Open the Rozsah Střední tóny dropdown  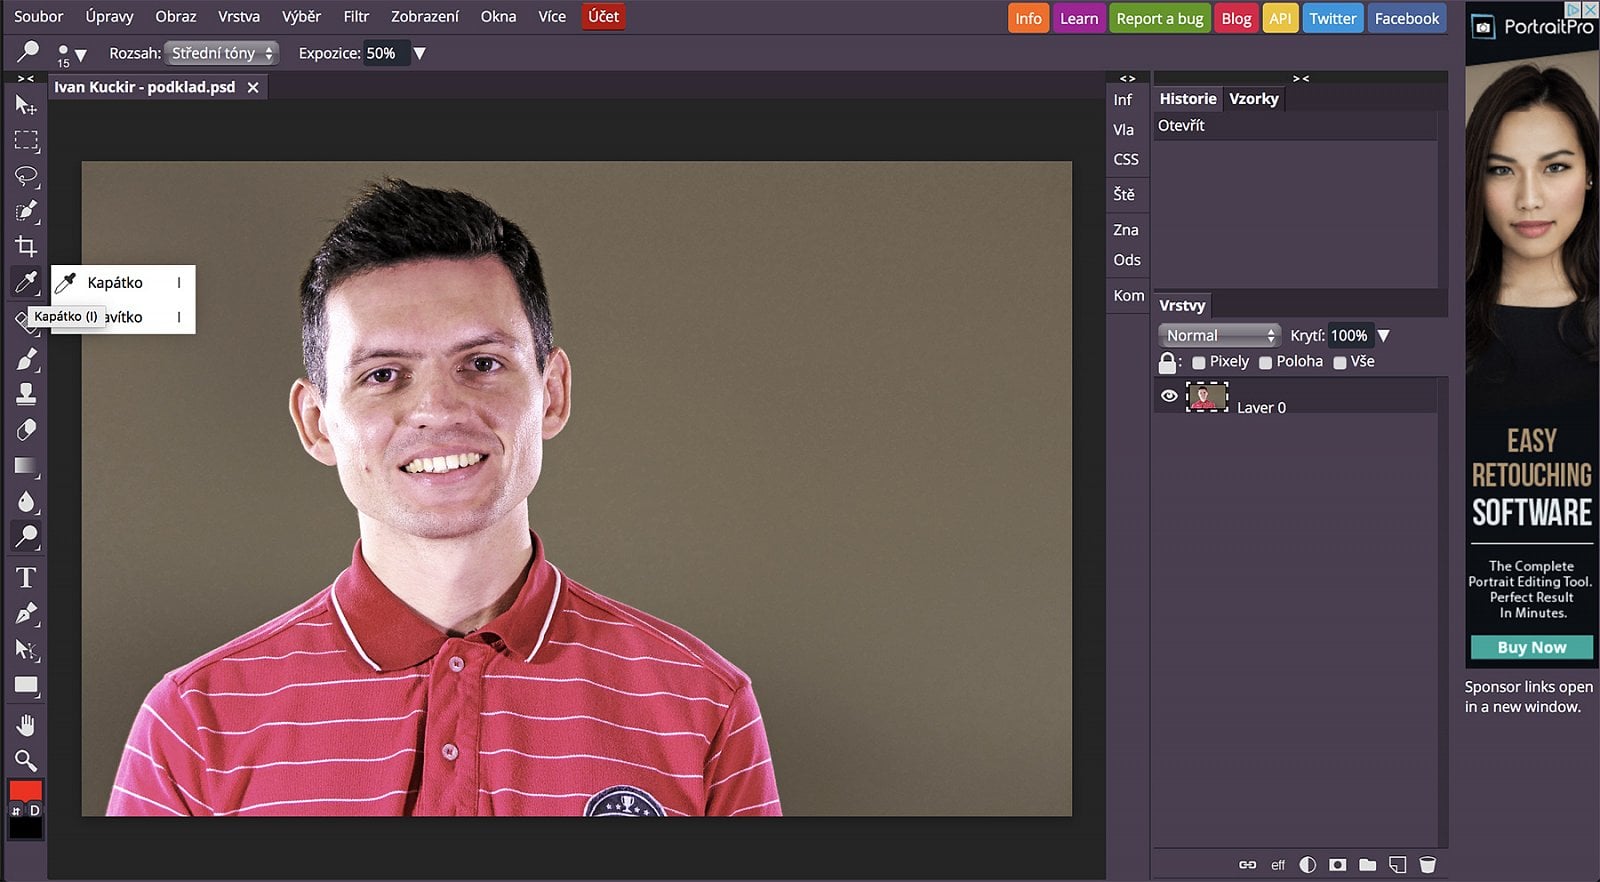[x=222, y=53]
